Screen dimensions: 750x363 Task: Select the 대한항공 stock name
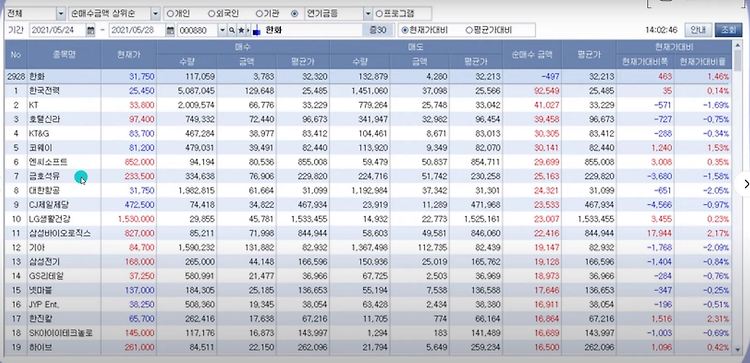point(44,190)
